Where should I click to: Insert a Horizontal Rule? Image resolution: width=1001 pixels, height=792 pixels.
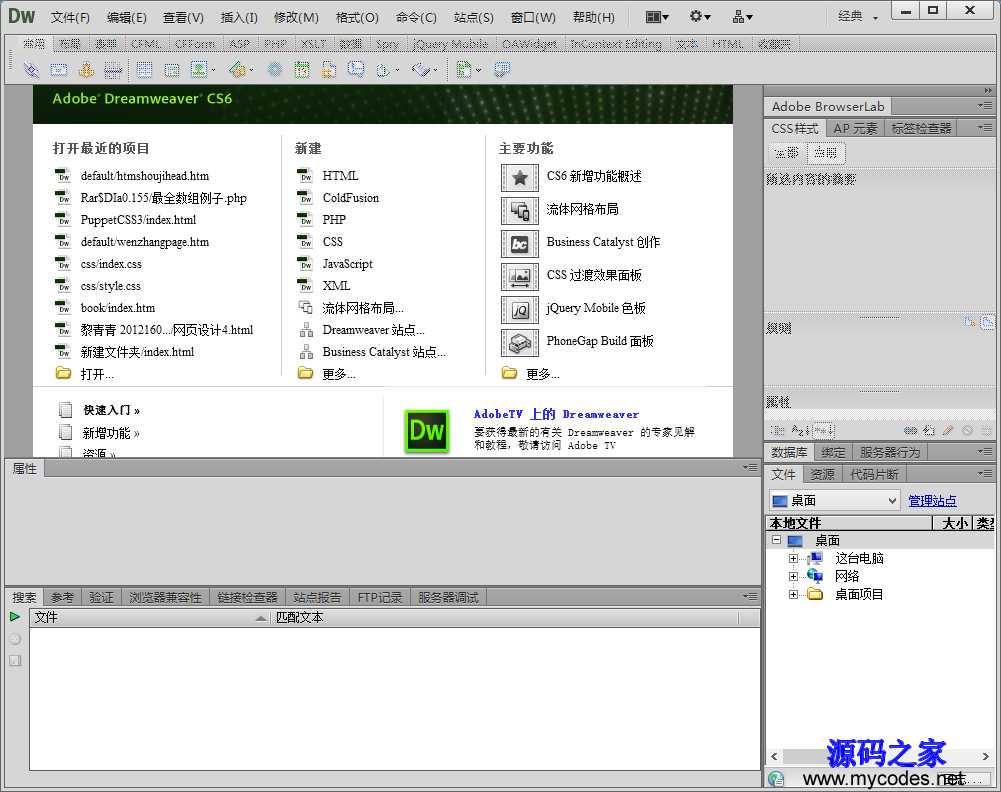113,70
